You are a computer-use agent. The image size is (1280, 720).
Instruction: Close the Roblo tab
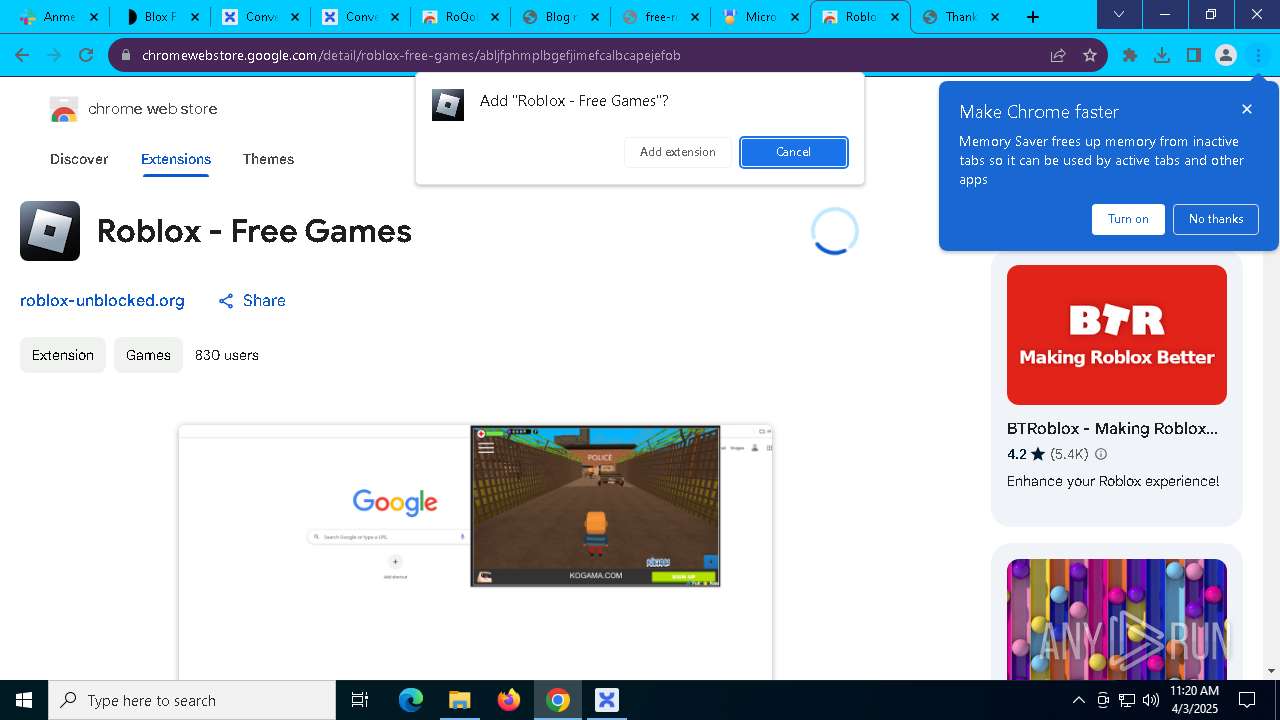[895, 17]
